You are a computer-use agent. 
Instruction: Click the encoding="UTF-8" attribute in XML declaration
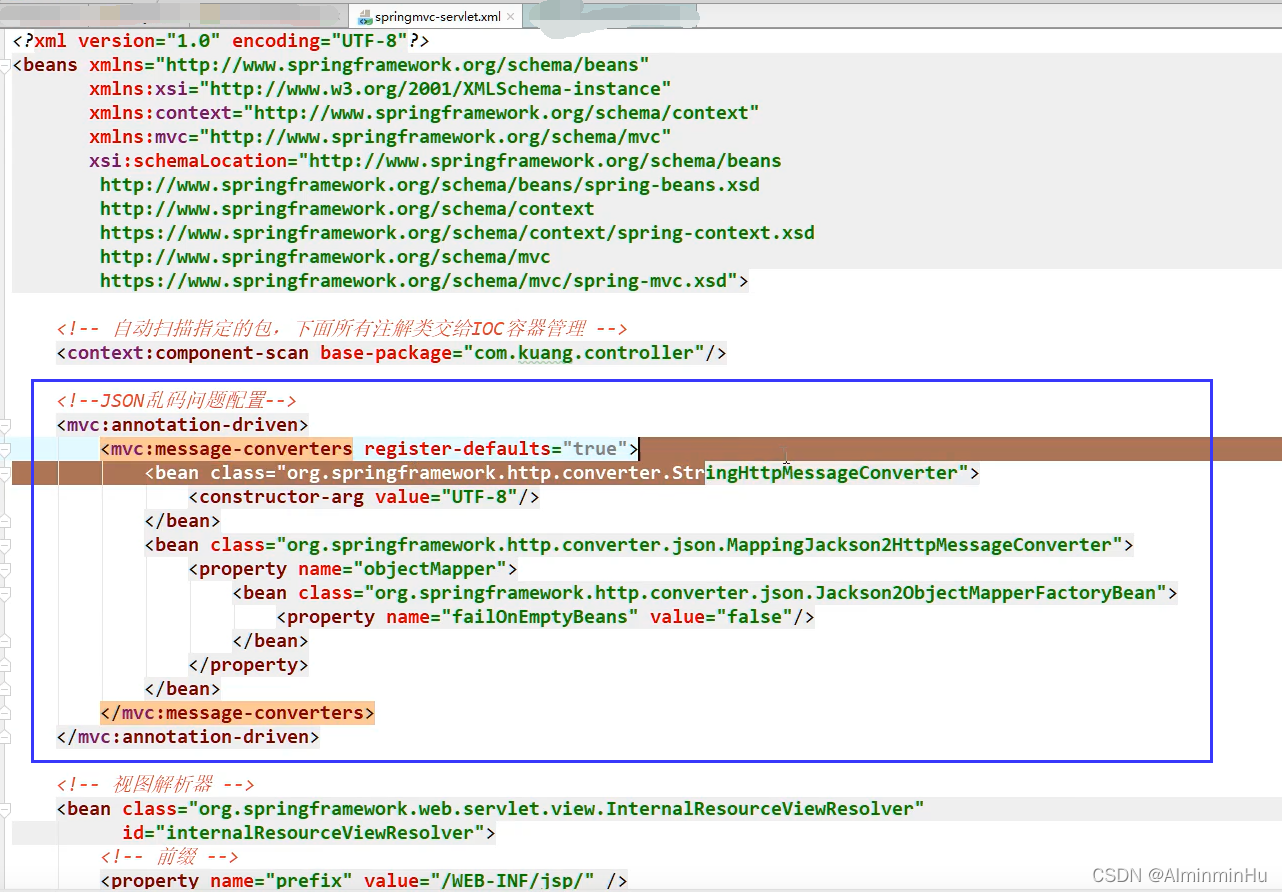[x=320, y=41]
